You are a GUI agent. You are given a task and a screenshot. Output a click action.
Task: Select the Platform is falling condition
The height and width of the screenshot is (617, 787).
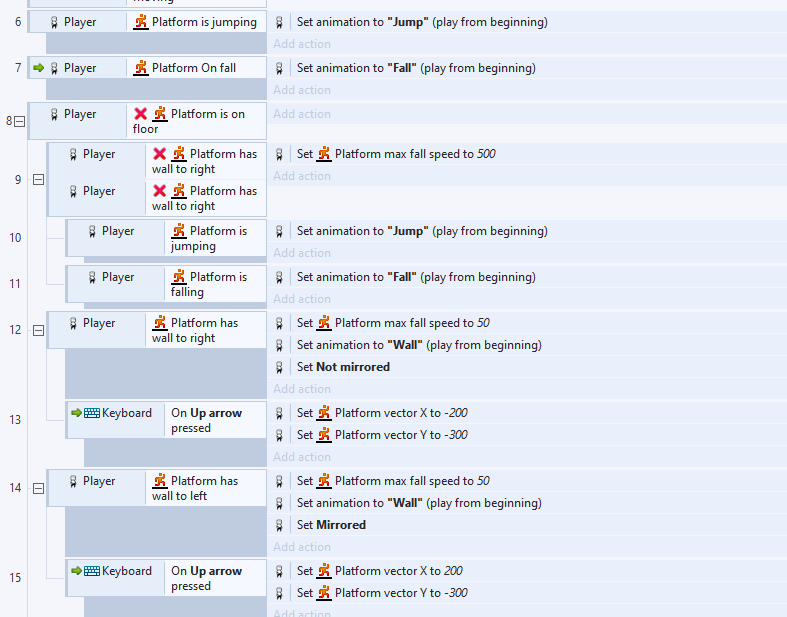click(214, 284)
